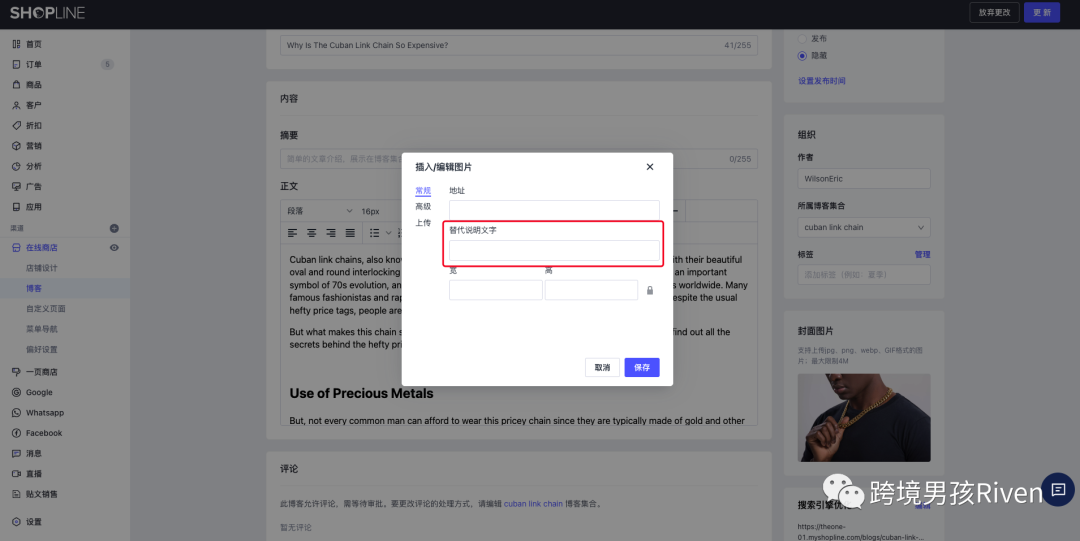This screenshot has height=541, width=1080.
Task: Open 贴文销售 post sales icon
Action: pos(16,494)
